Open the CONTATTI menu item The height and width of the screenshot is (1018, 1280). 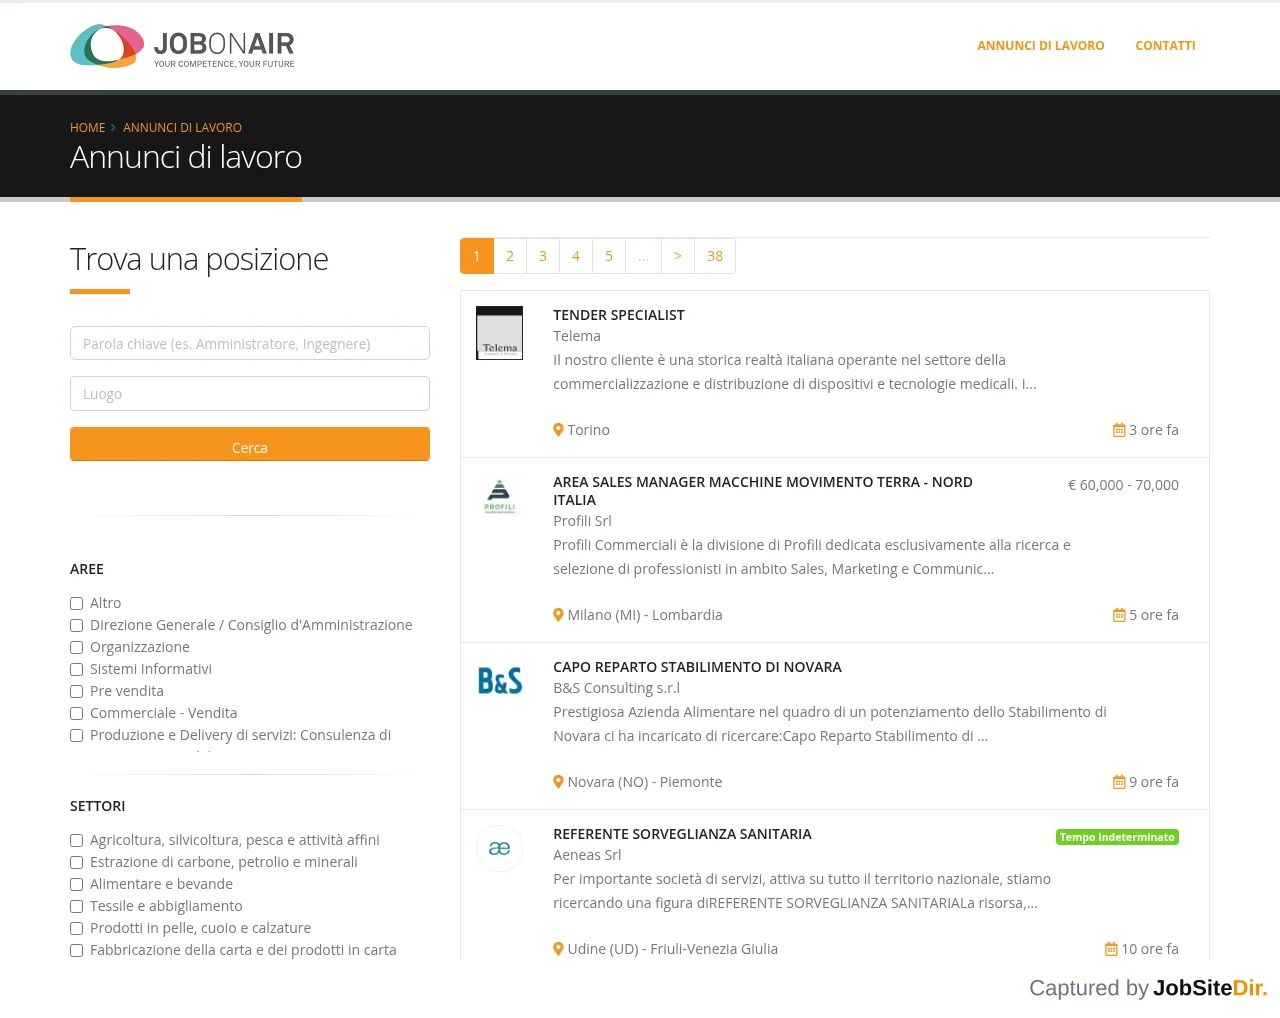click(1165, 46)
